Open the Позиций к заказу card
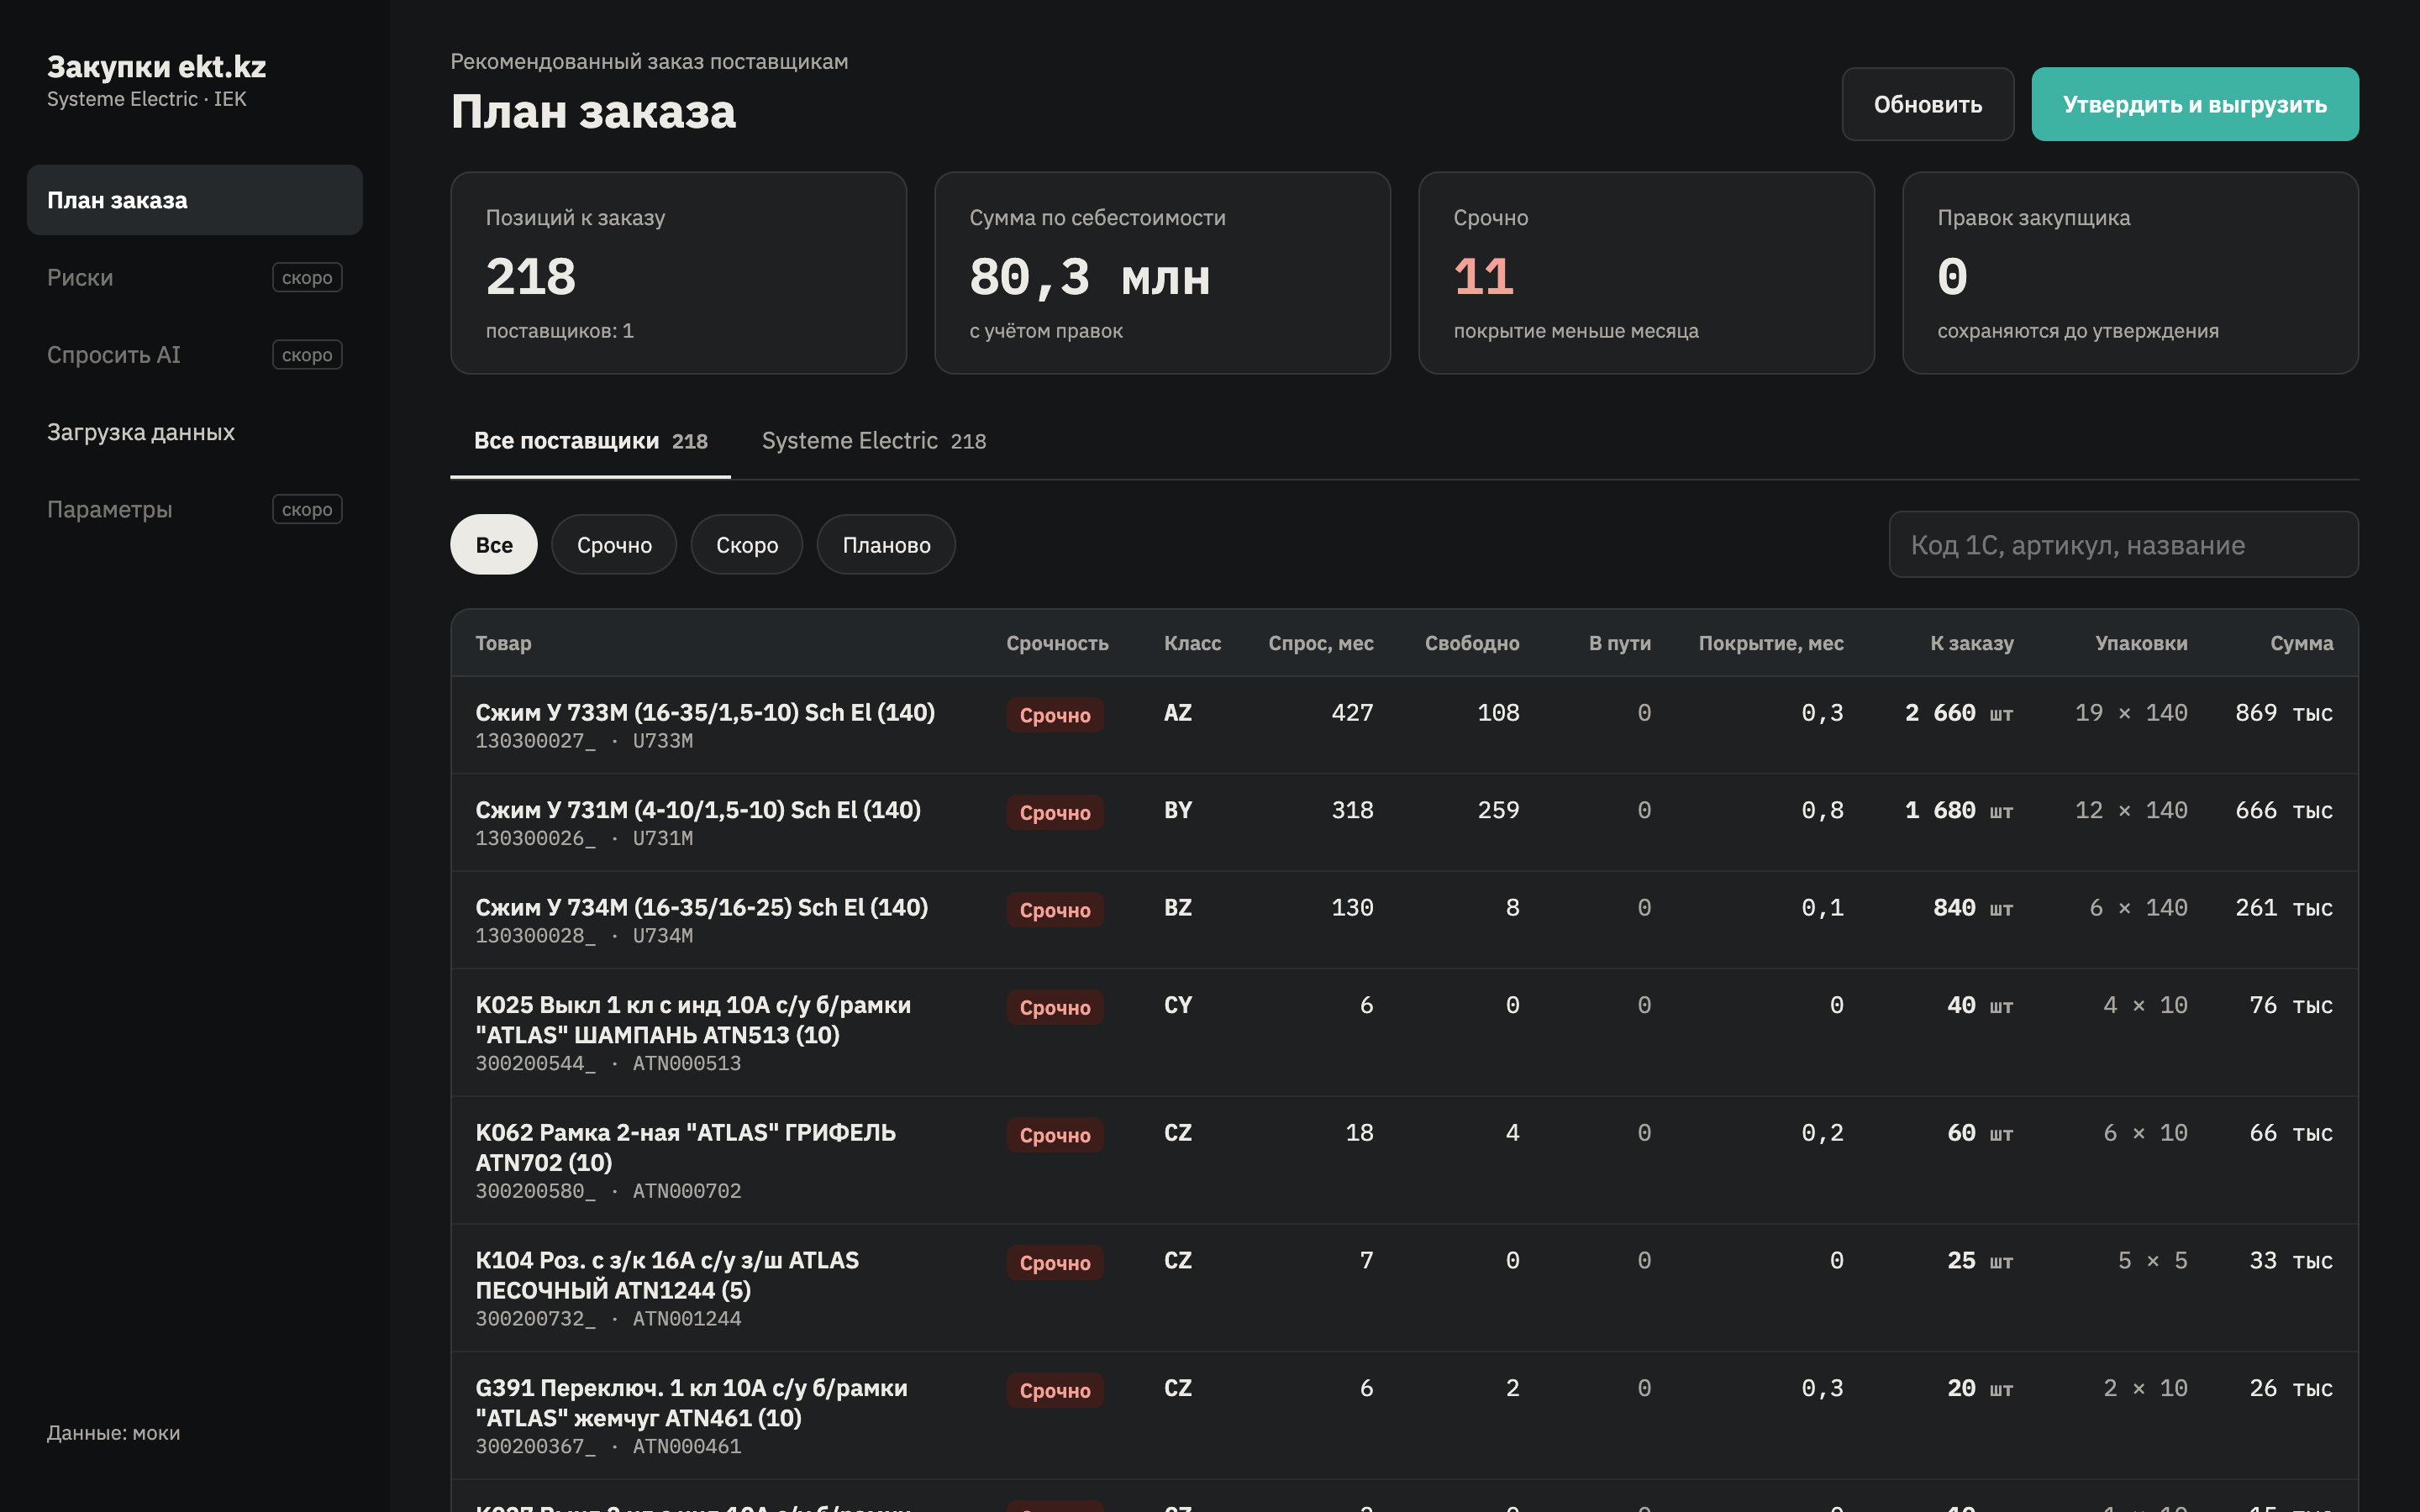 678,273
